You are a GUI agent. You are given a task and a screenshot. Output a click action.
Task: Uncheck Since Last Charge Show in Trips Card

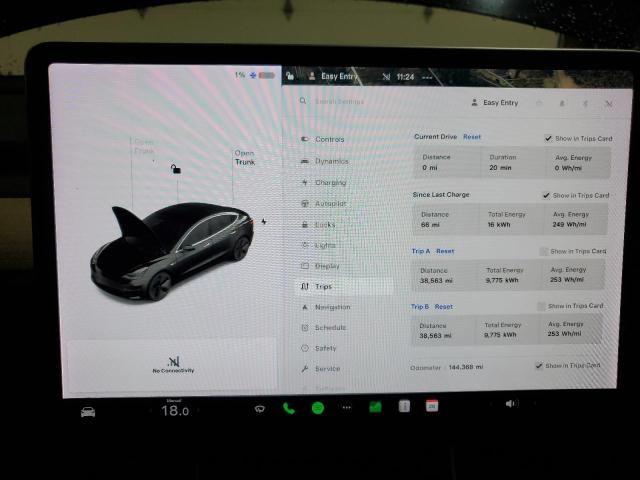click(x=546, y=196)
